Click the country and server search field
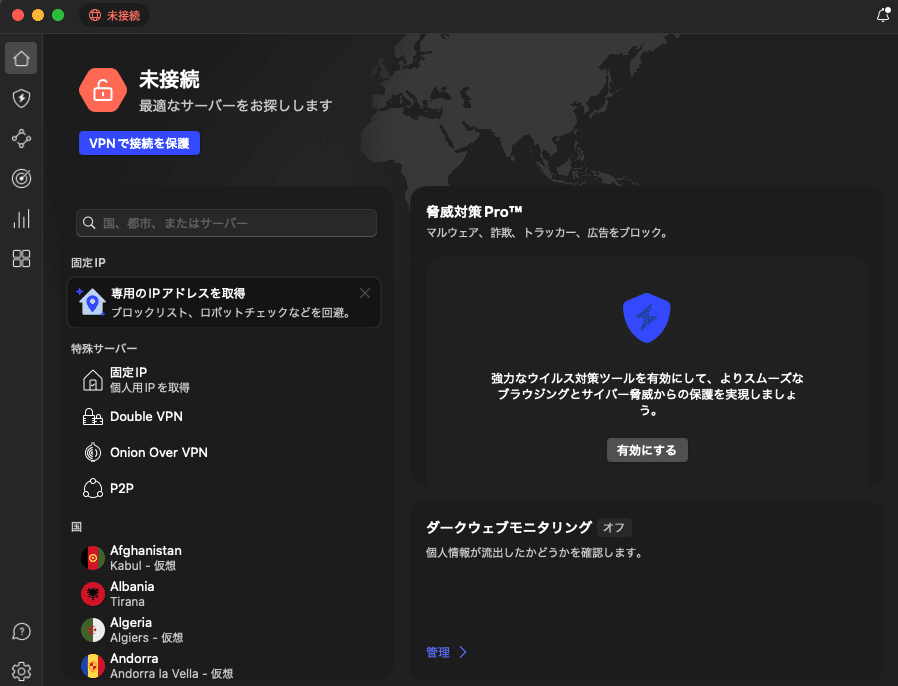The height and width of the screenshot is (686, 898). click(226, 223)
